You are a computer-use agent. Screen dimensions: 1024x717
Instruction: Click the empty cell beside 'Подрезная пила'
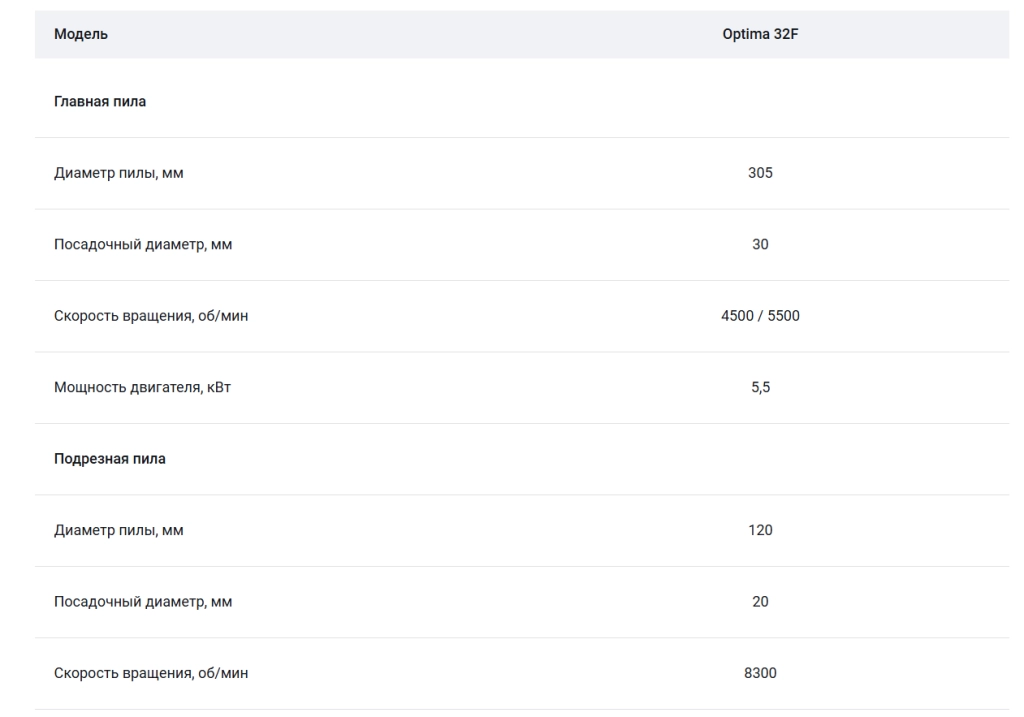(760, 459)
